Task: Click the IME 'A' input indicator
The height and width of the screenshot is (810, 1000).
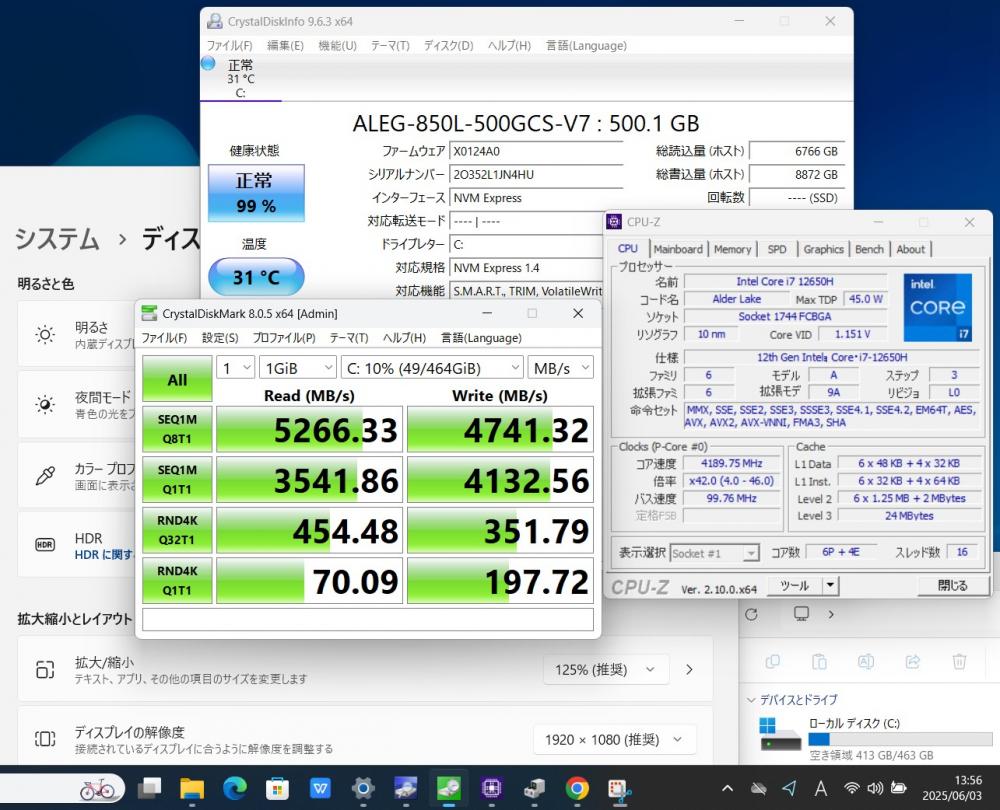Action: pos(821,788)
